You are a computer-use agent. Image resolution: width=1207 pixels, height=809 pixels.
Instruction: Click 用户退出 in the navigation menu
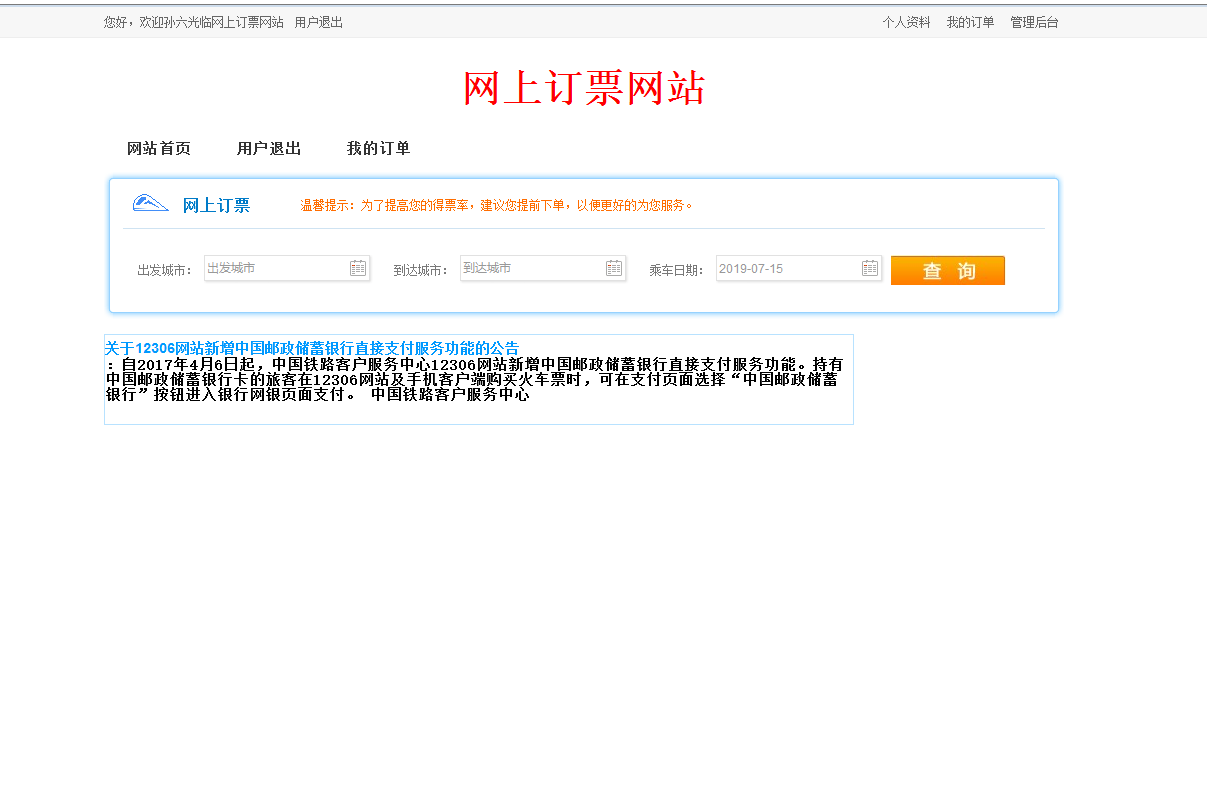(x=268, y=148)
